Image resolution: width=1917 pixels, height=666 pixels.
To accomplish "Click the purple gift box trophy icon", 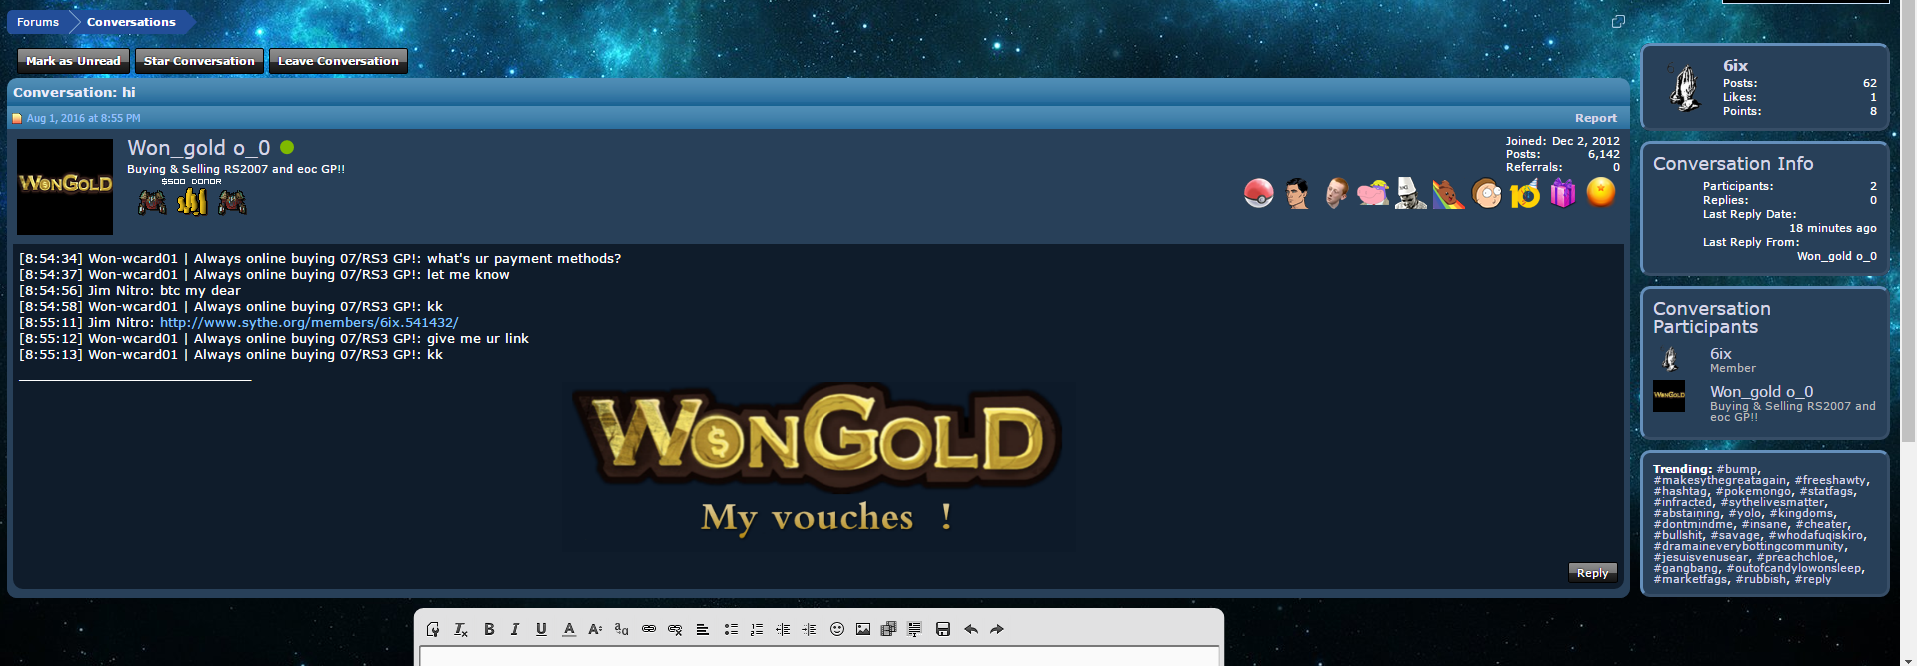I will tap(1563, 193).
